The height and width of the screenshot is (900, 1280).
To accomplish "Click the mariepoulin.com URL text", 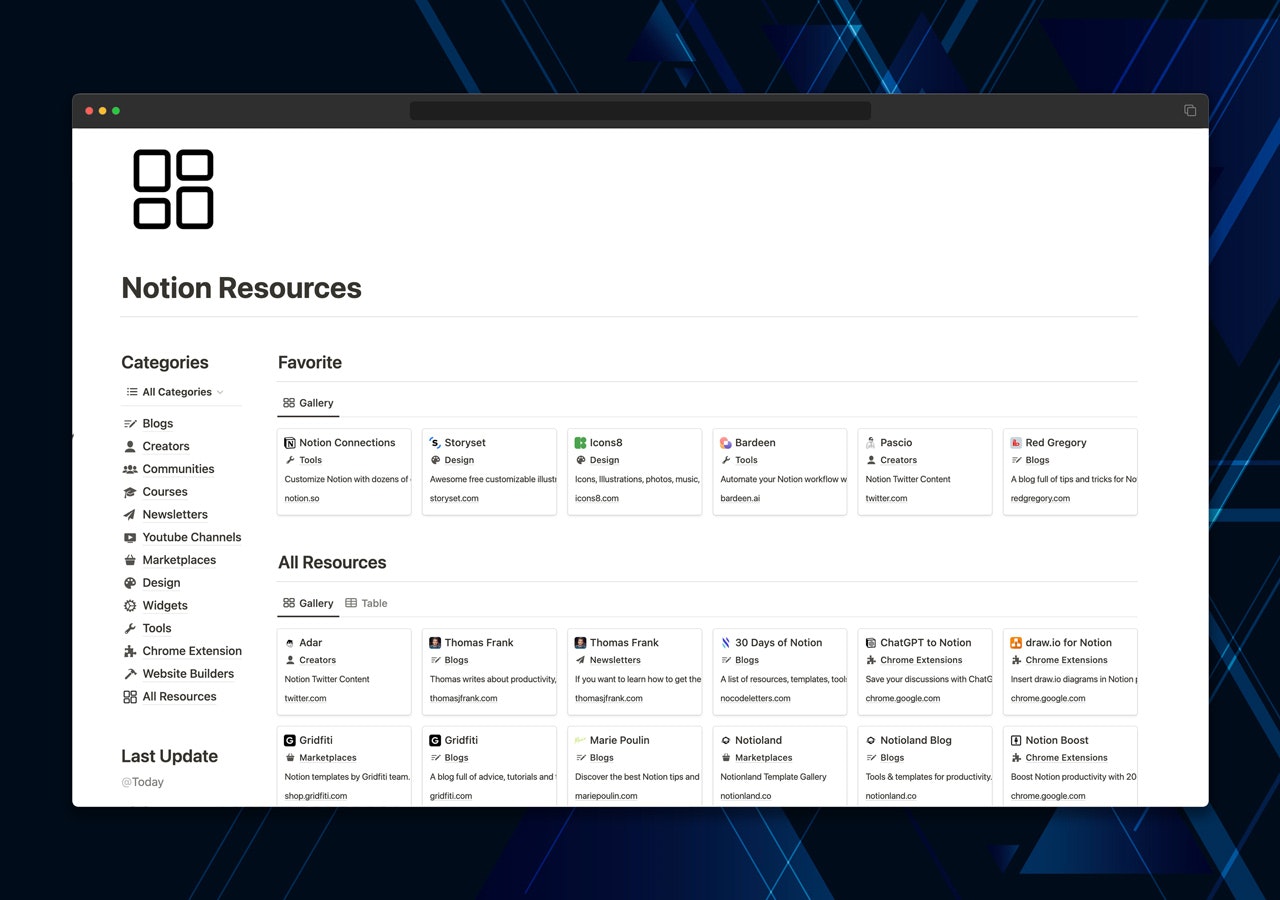I will click(x=606, y=796).
